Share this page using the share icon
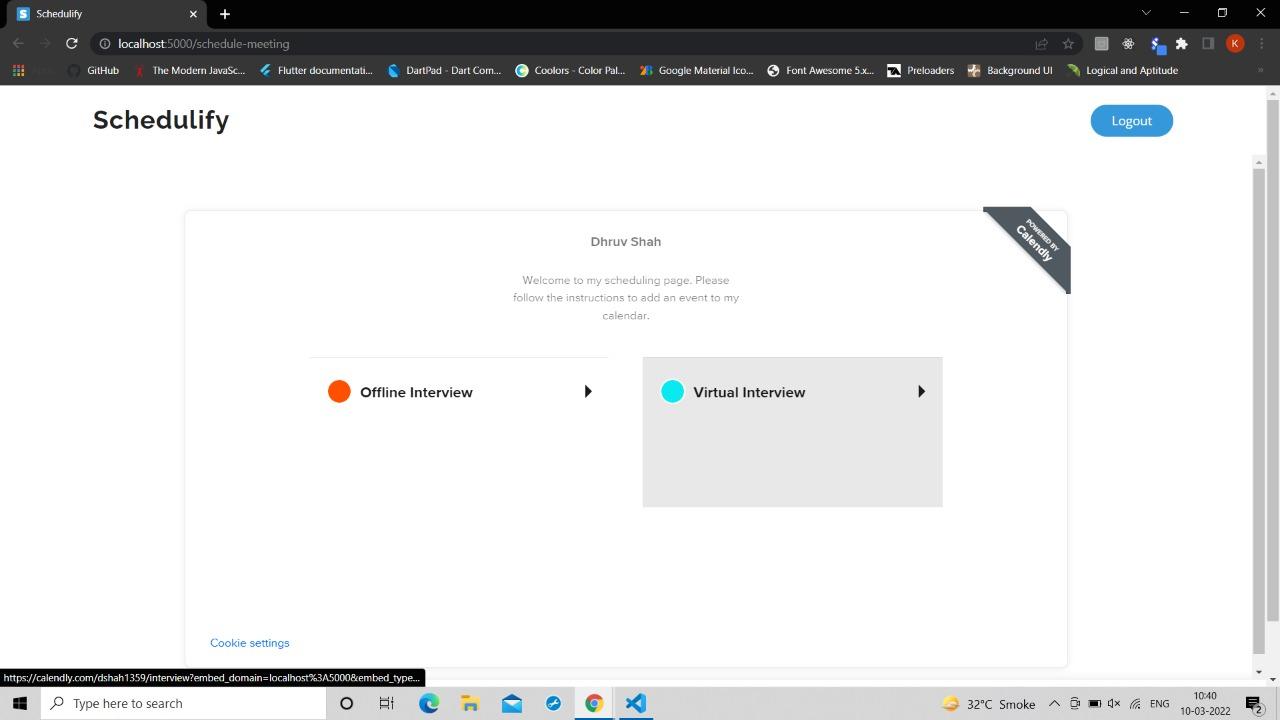1280x720 pixels. (1041, 43)
